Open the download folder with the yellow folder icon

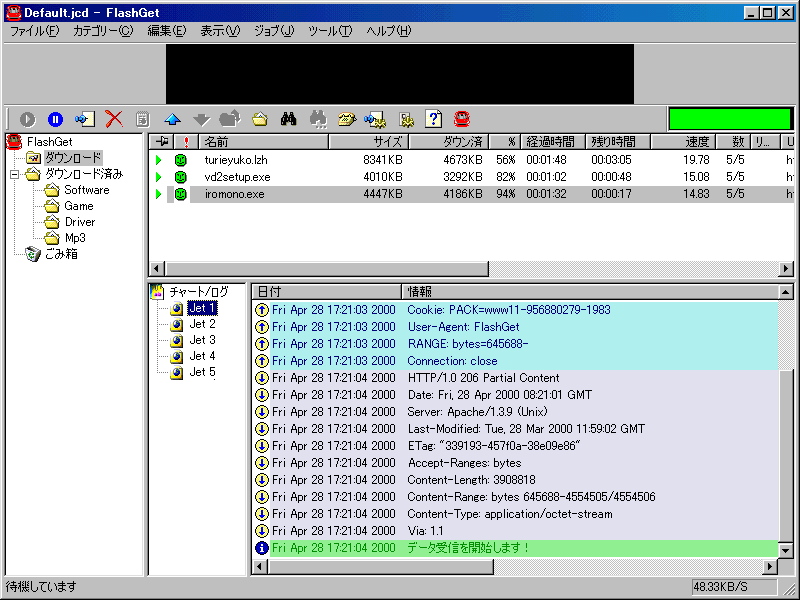click(260, 120)
